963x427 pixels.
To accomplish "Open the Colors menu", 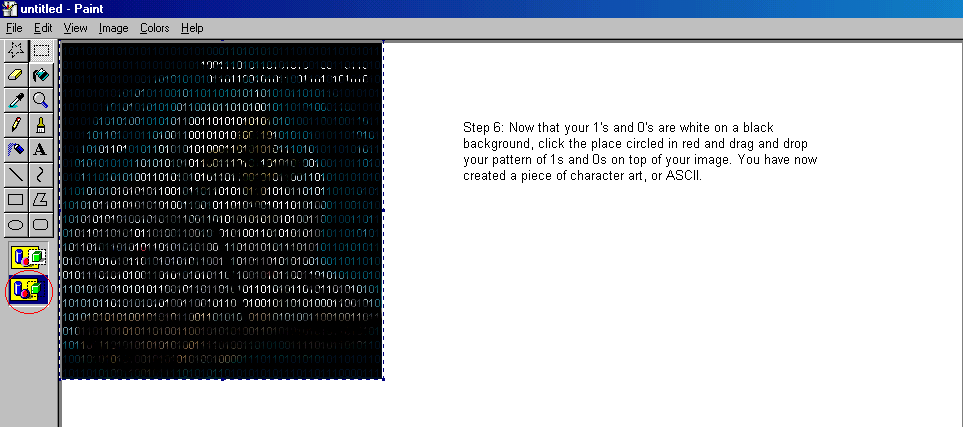I will pyautogui.click(x=155, y=28).
